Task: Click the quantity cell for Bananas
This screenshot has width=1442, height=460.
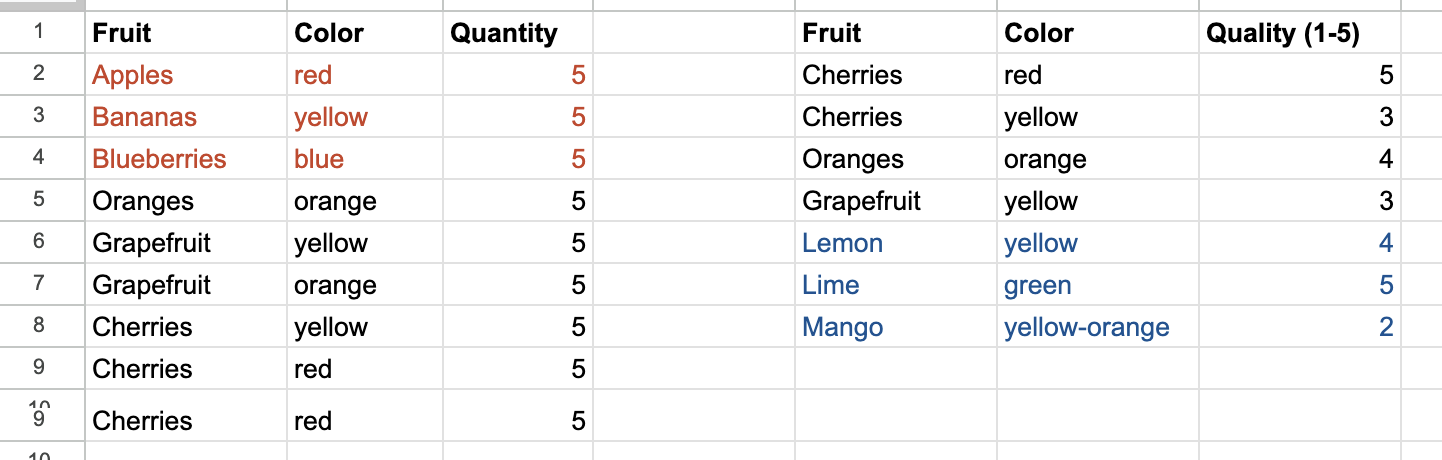Action: [x=577, y=117]
